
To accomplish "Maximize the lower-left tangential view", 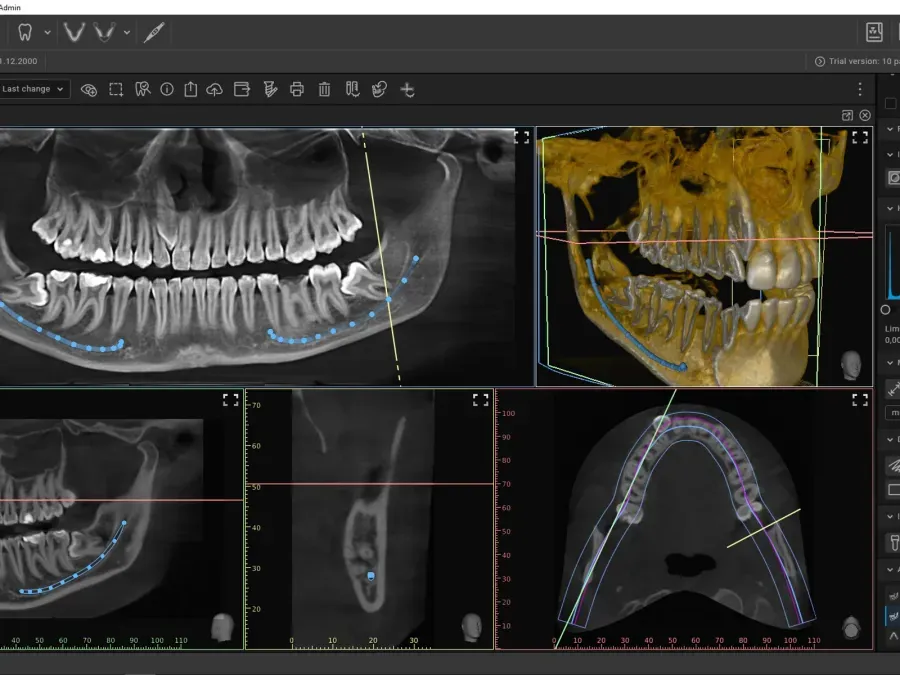I will (x=231, y=400).
